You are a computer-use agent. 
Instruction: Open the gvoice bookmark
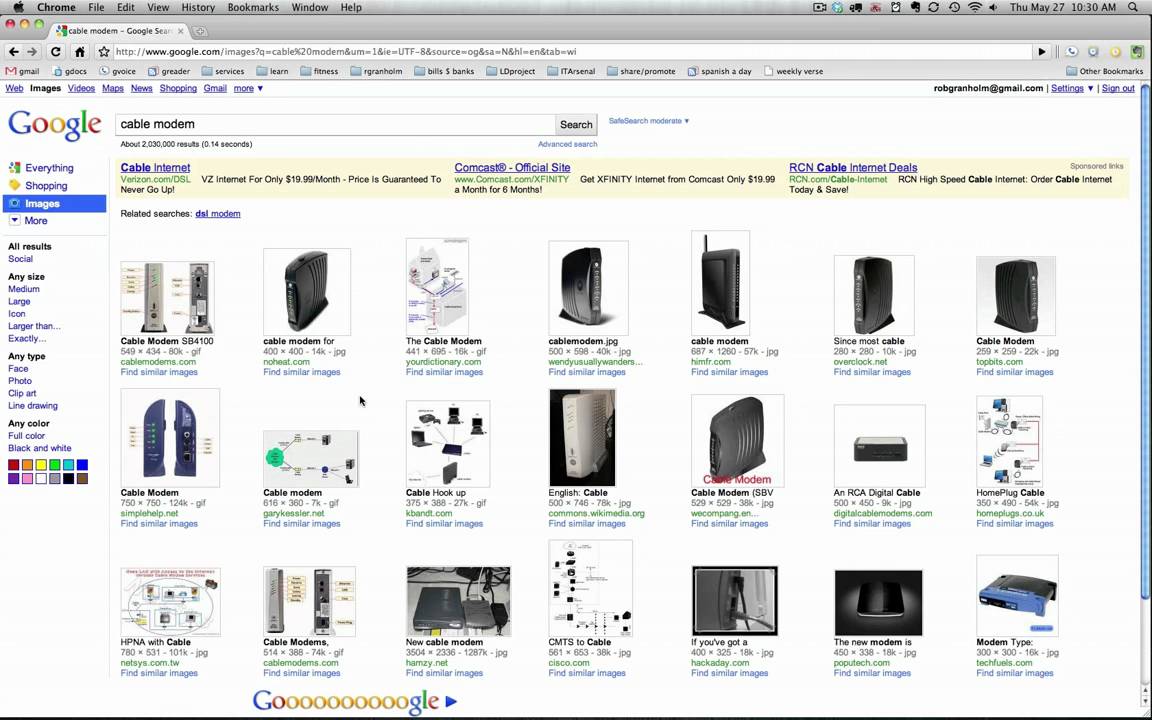tap(118, 71)
